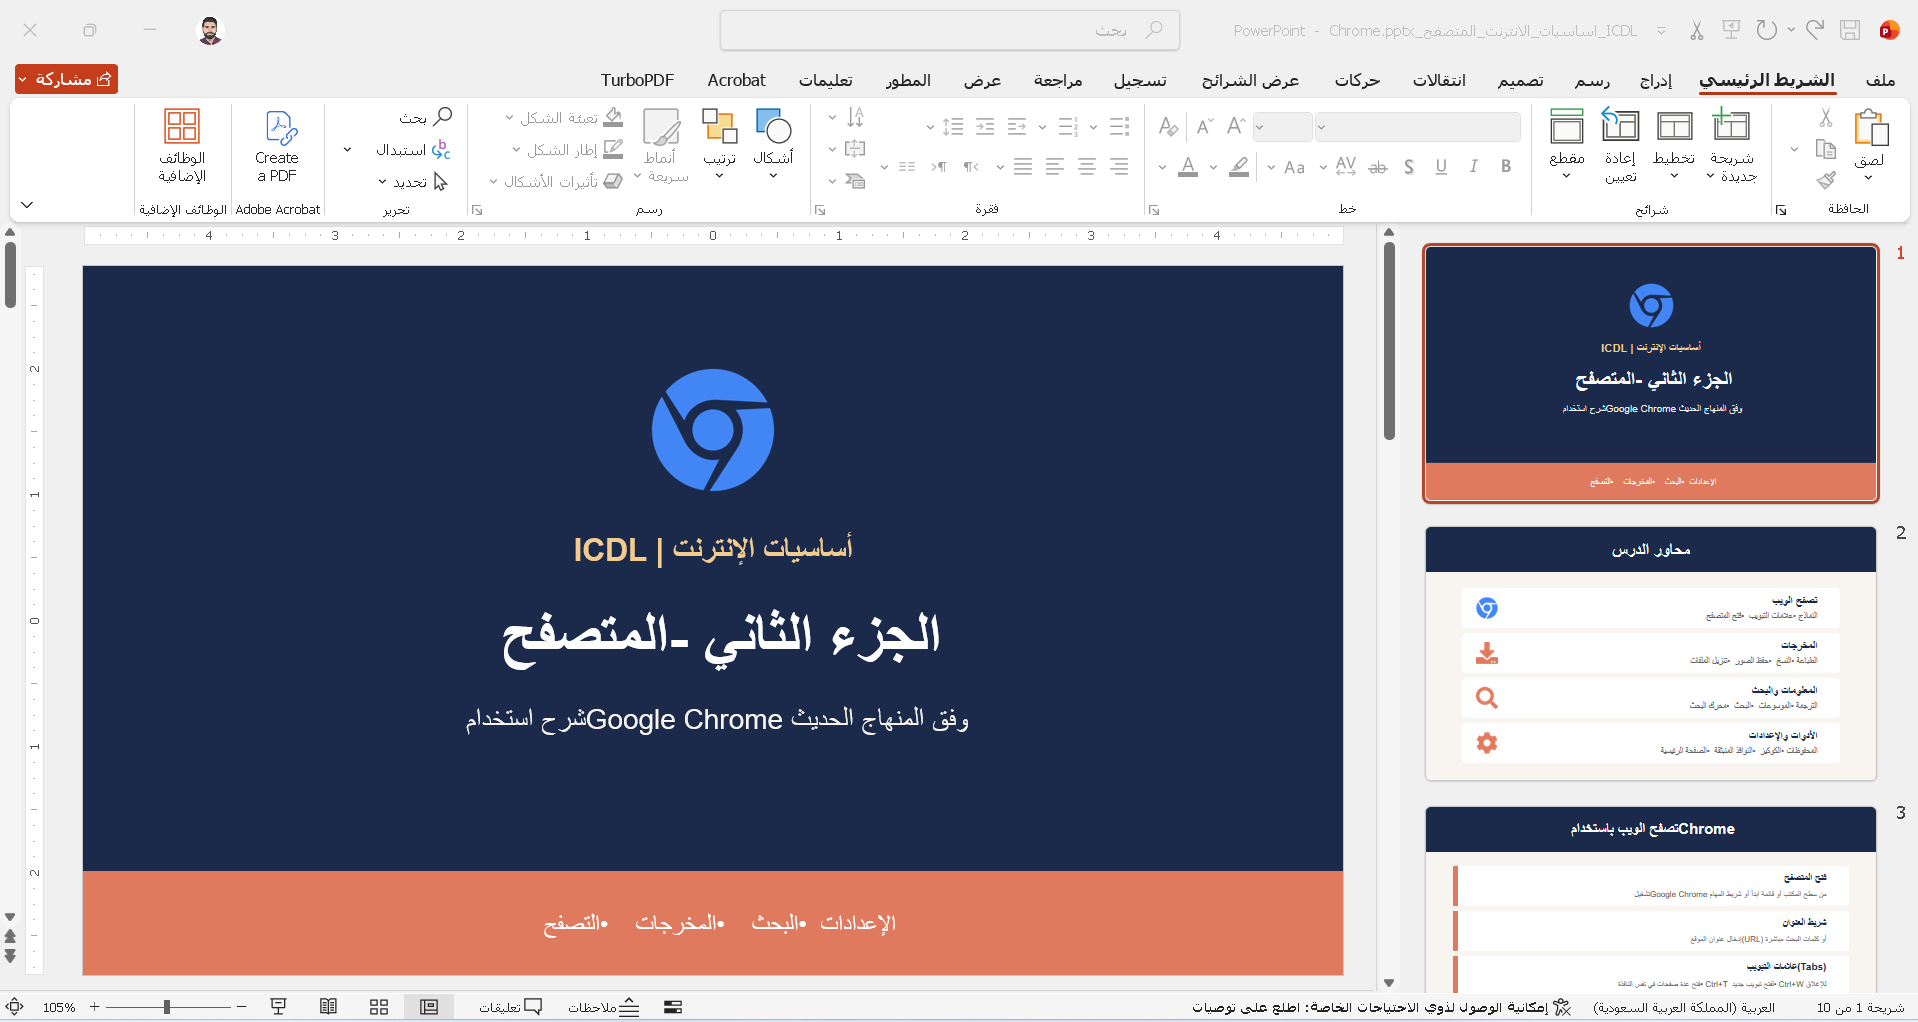Click the font color A swatch
1918x1022 pixels.
[1188, 167]
